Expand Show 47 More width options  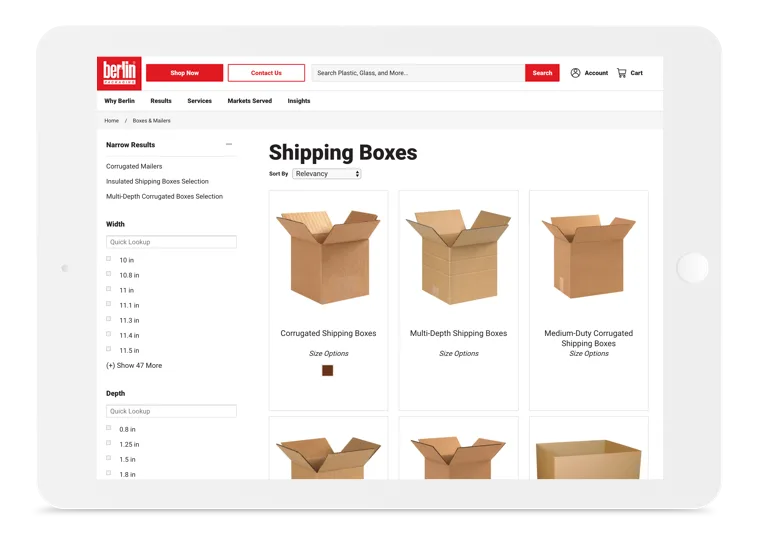point(134,366)
